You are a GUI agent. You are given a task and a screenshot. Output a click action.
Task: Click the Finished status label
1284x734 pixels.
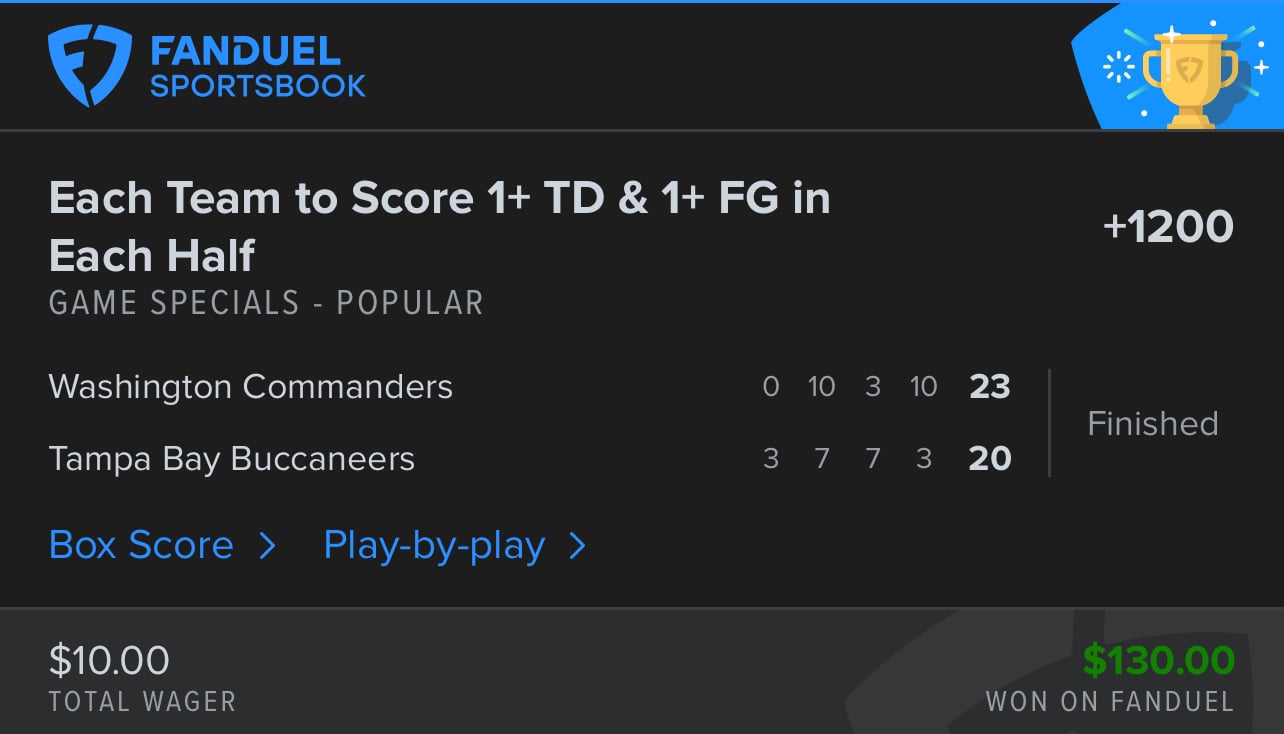click(1153, 423)
